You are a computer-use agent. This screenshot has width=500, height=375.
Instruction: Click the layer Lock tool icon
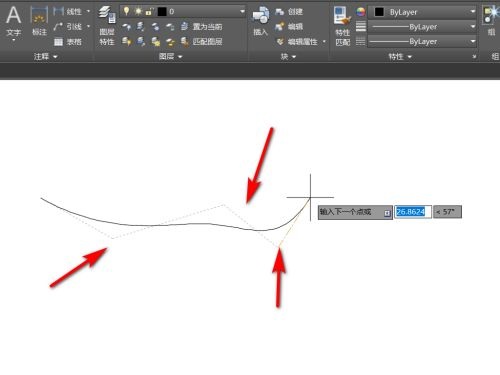click(x=170, y=27)
